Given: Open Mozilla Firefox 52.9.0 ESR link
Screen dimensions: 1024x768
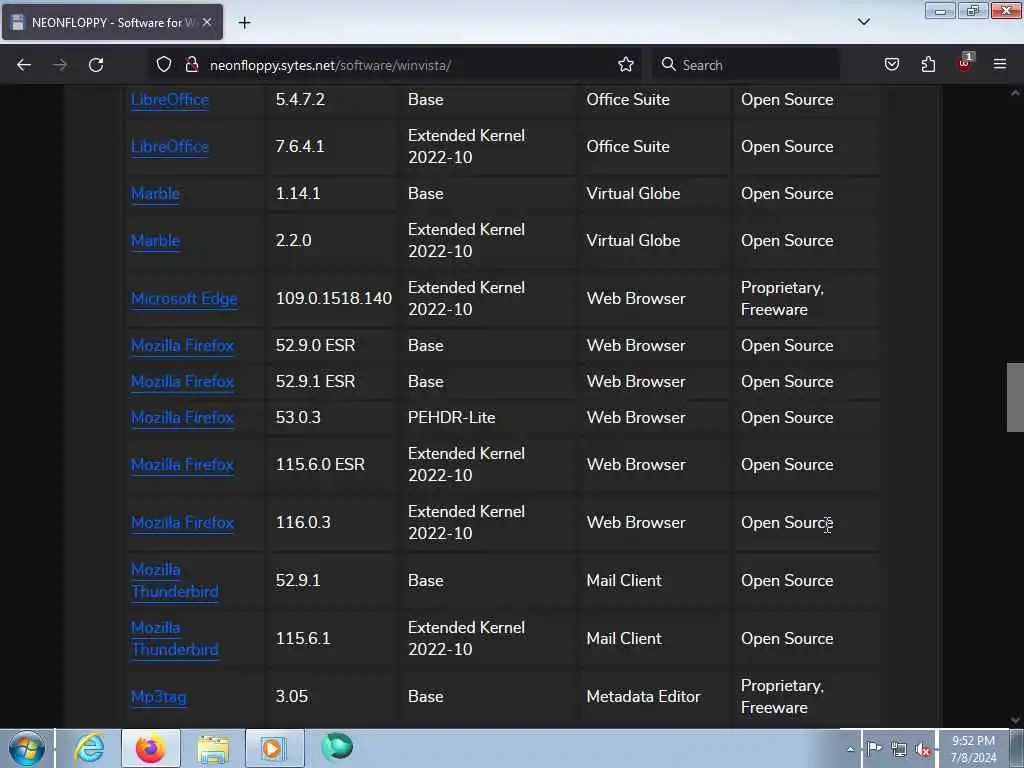Looking at the screenshot, I should click(x=182, y=346).
